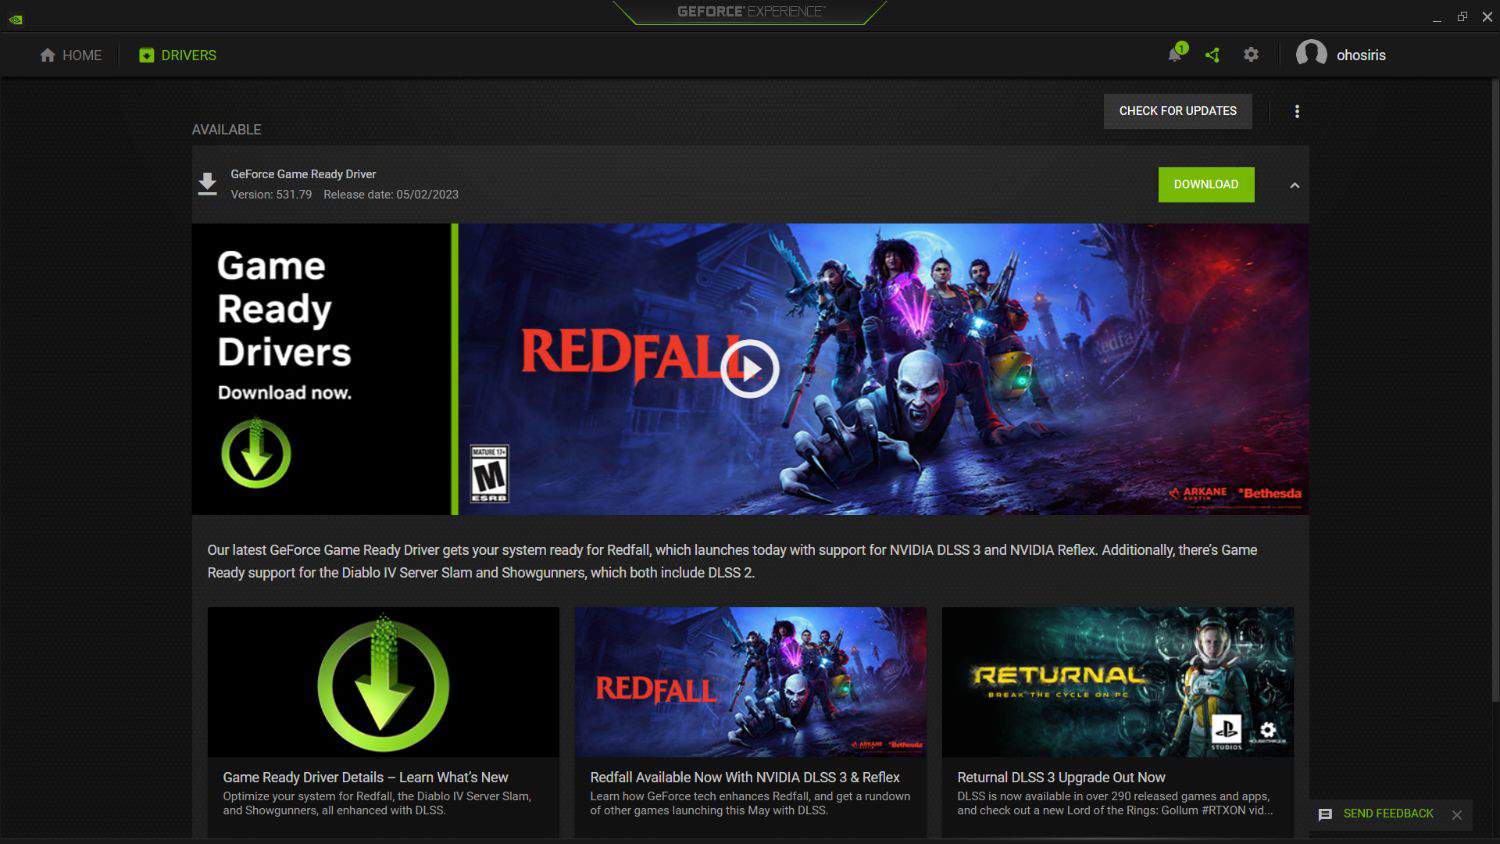Viewport: 1500px width, 844px height.
Task: Click the ESRB Mature rating badge
Action: pyautogui.click(x=489, y=473)
